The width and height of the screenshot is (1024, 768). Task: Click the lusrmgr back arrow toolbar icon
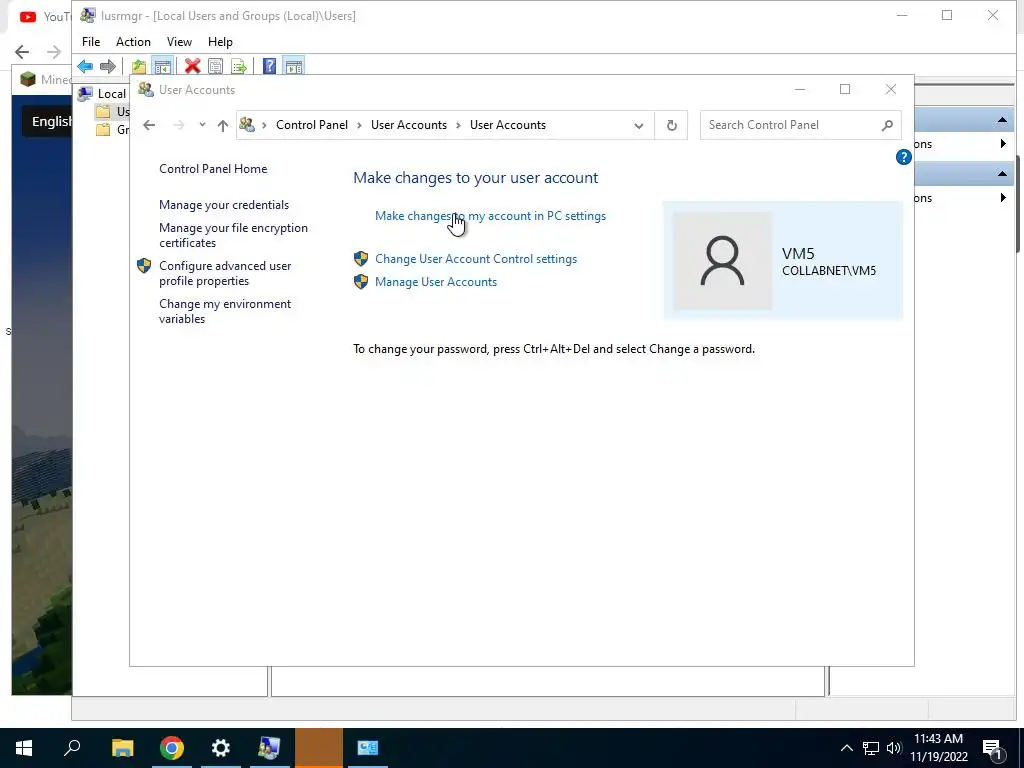pos(85,66)
